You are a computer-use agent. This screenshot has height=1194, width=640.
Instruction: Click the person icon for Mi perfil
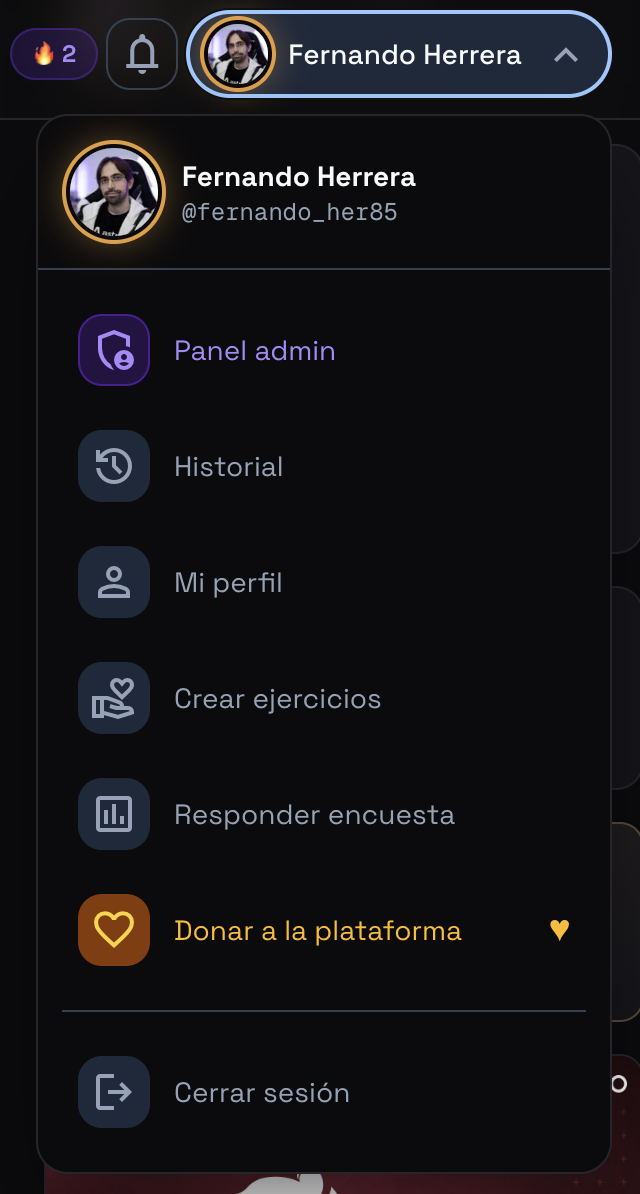114,583
